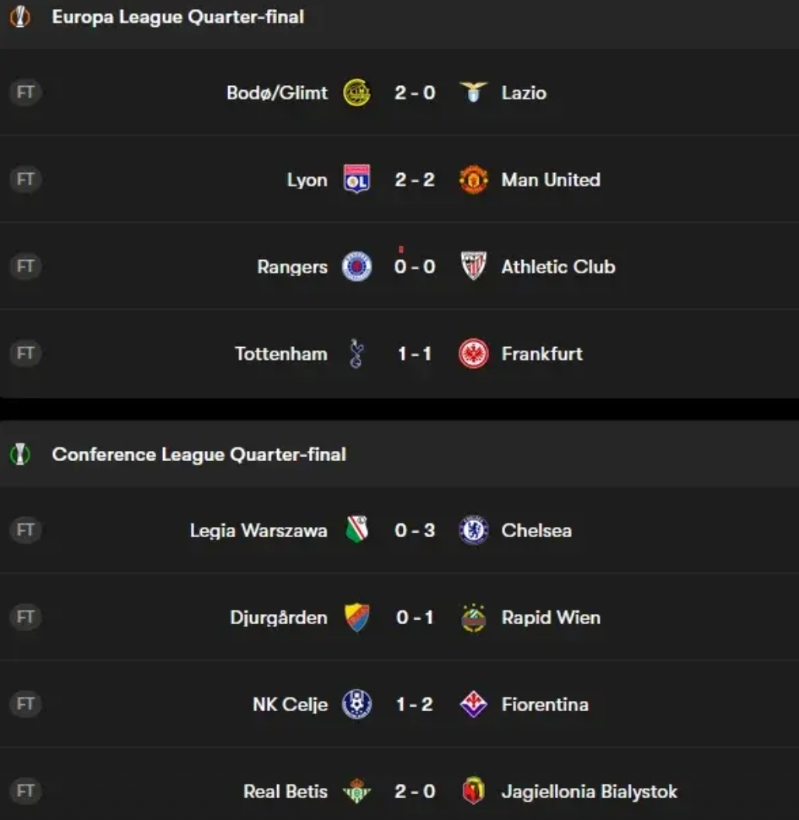Click the Tottenham cockerel logo

click(x=357, y=354)
